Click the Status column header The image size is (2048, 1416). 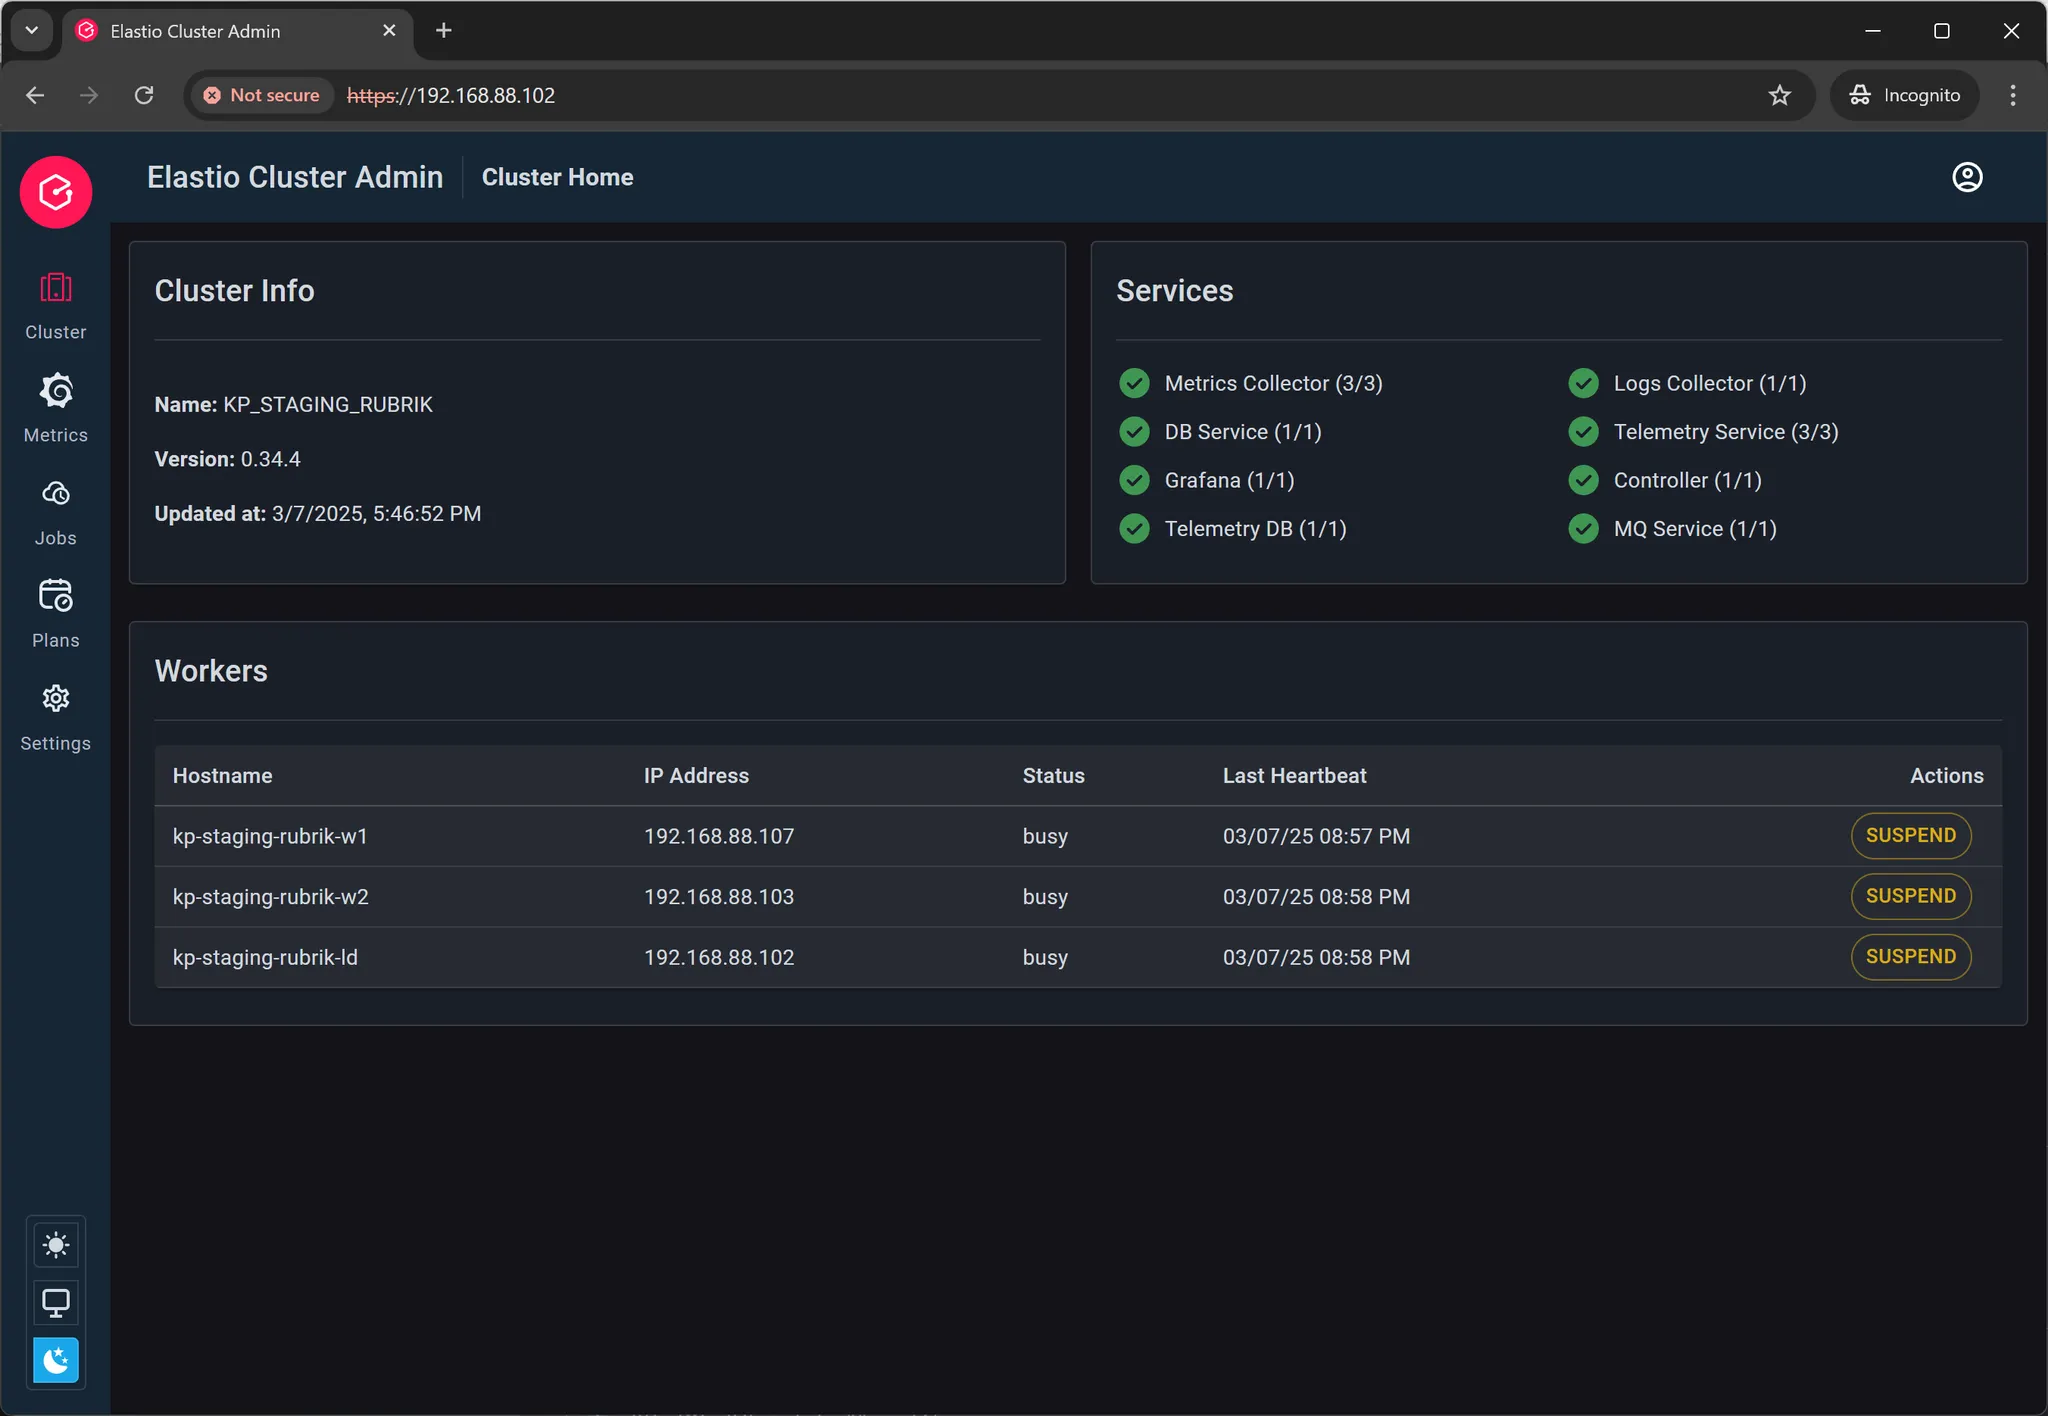1053,776
